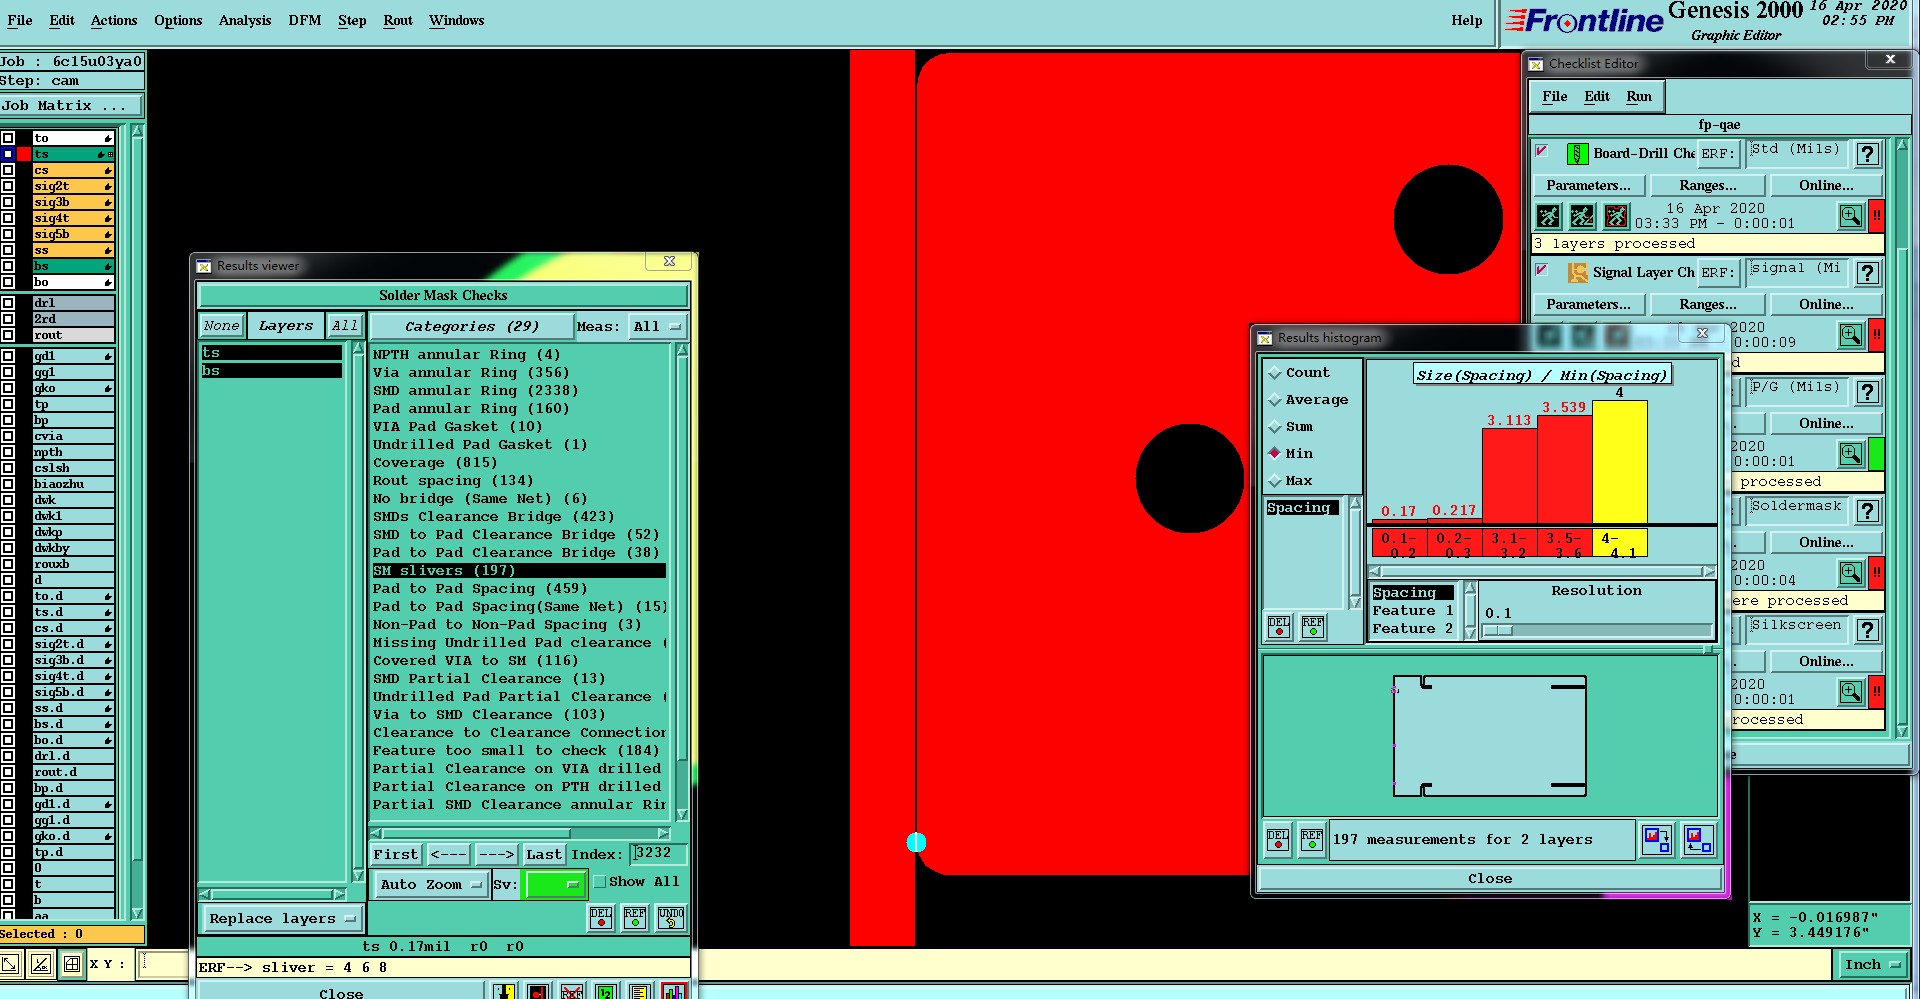Select Count radio in Results histogram
The image size is (1920, 999).
point(1275,373)
